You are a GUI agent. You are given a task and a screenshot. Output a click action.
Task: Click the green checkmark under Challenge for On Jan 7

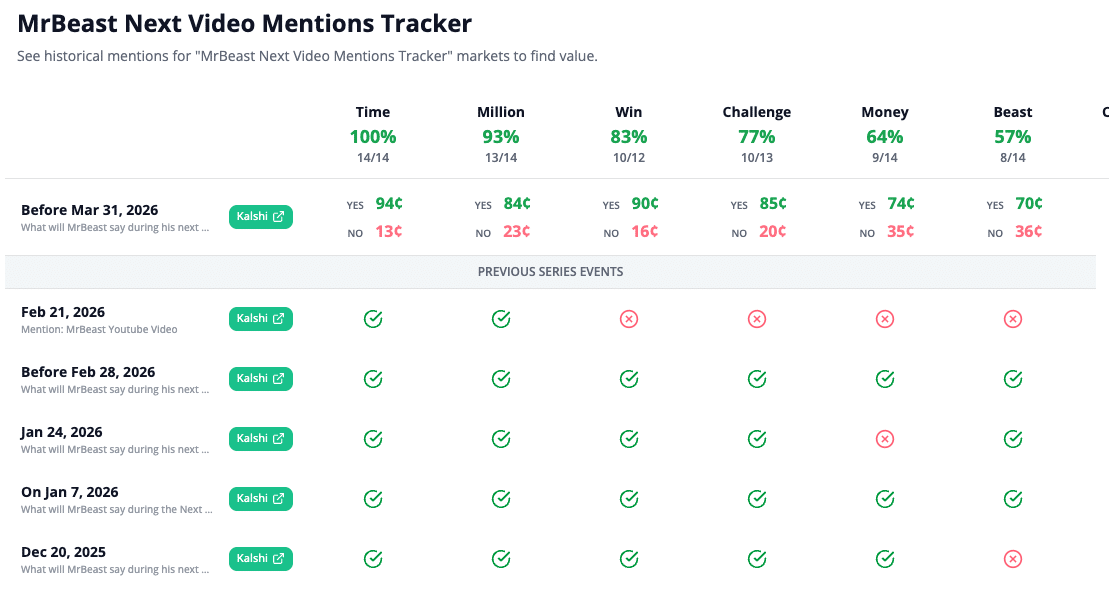(756, 498)
